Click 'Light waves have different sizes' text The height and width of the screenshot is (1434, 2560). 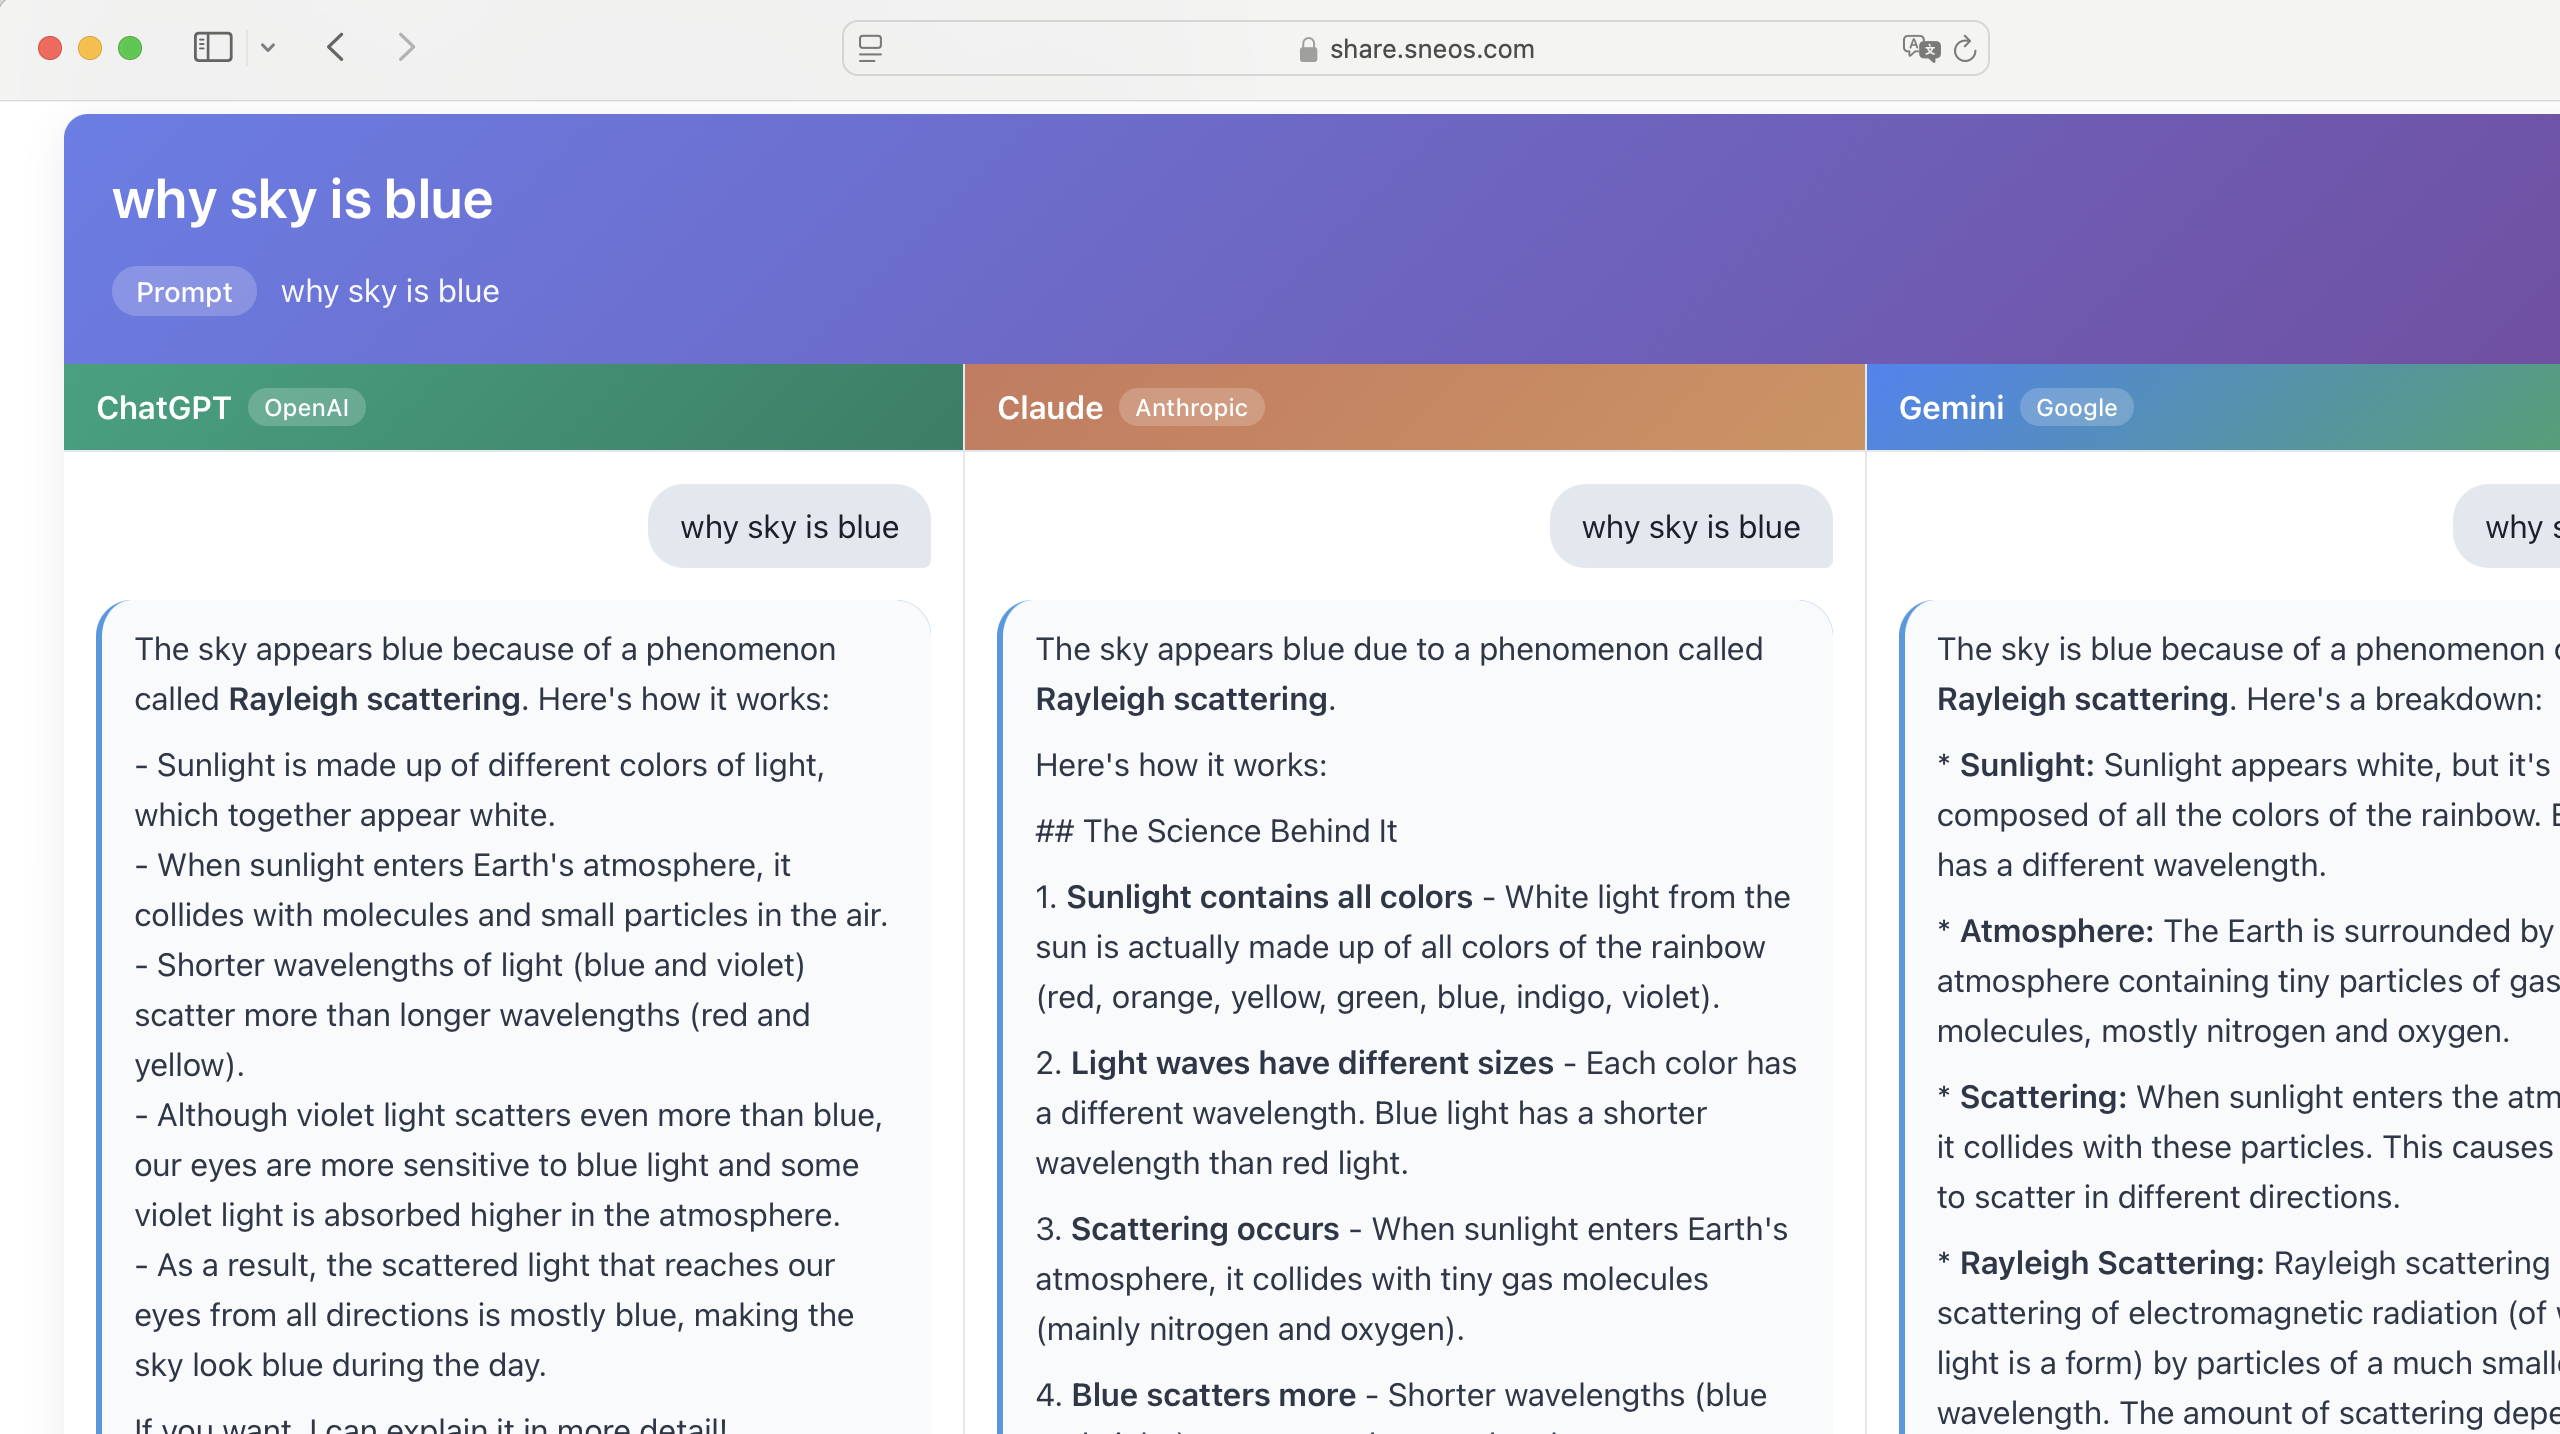click(1312, 1063)
